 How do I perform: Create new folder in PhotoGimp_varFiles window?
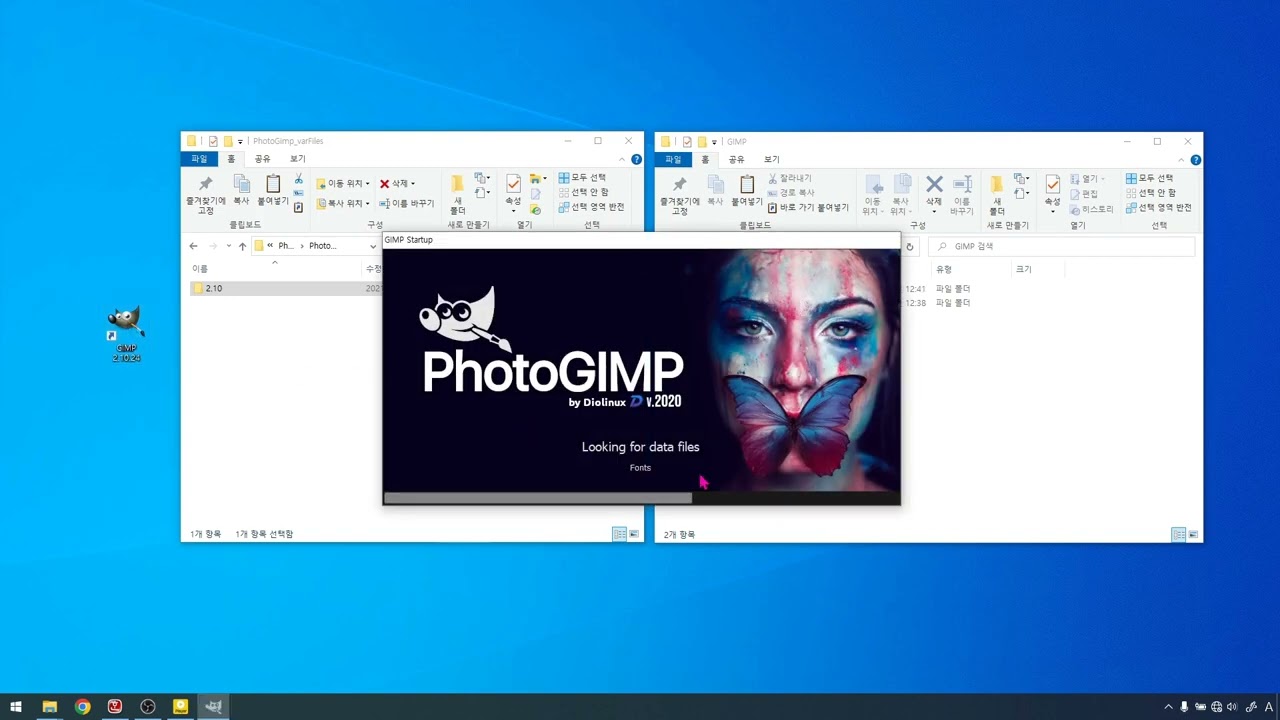click(x=457, y=195)
